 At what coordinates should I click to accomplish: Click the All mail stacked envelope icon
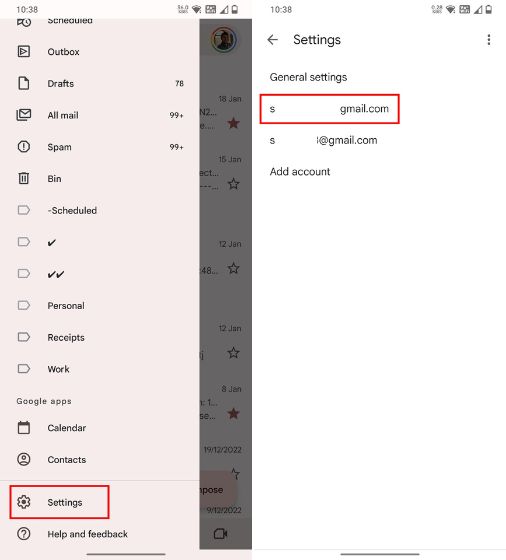tap(24, 115)
